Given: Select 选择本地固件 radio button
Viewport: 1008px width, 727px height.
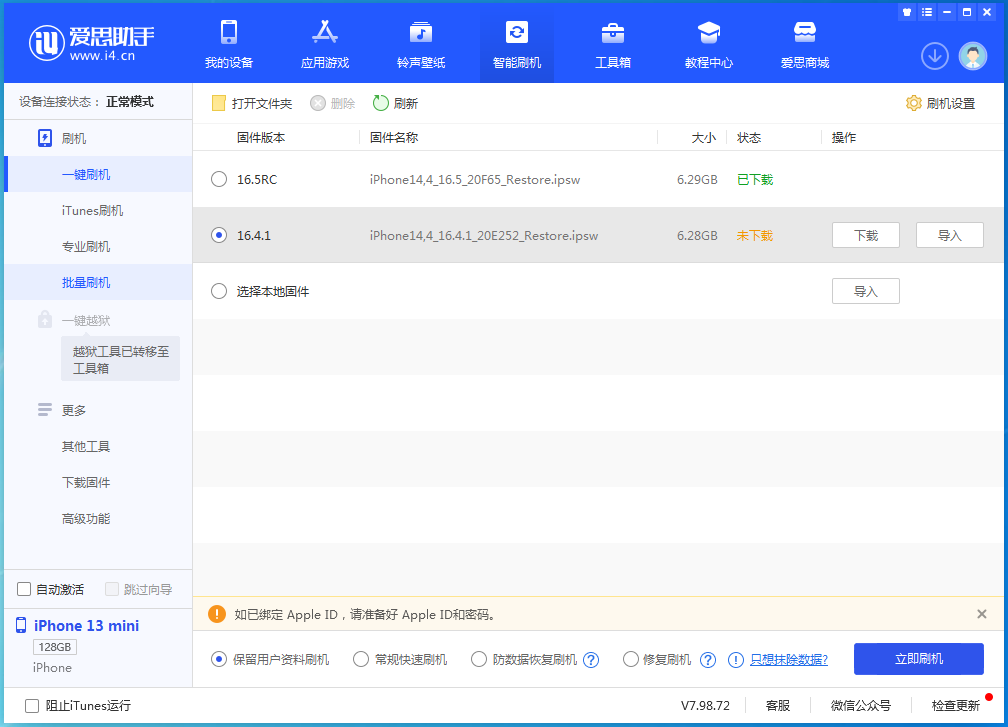Looking at the screenshot, I should [219, 291].
